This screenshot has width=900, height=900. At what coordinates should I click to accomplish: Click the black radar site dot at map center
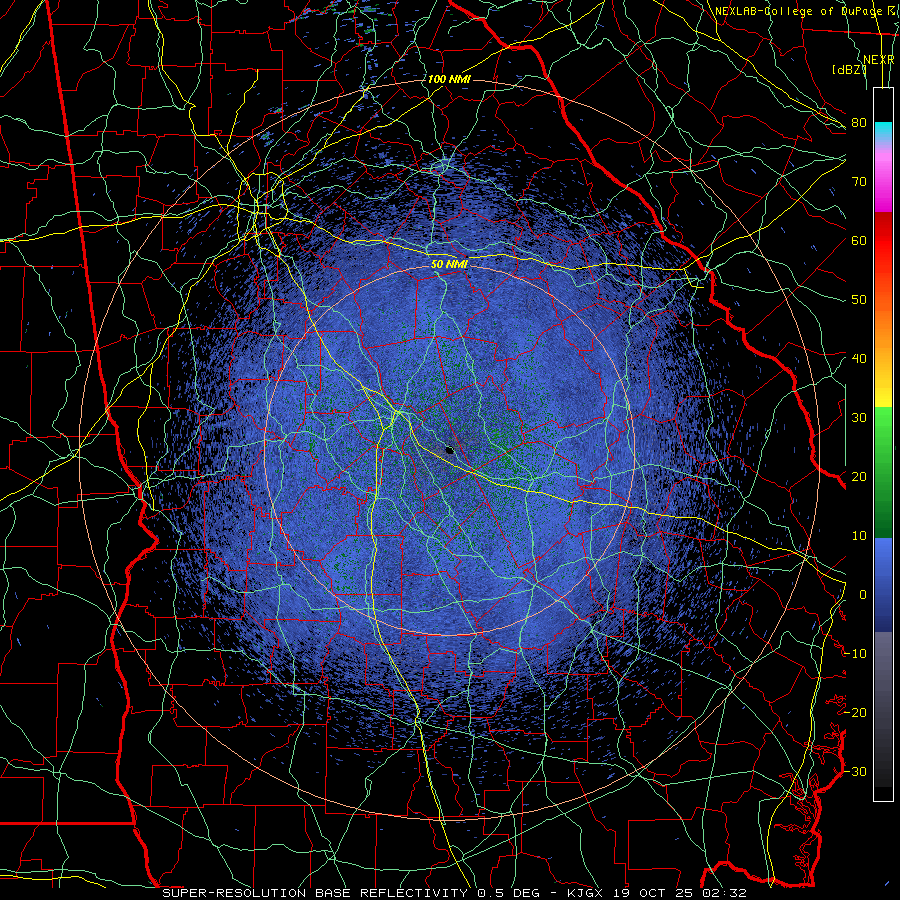(x=450, y=450)
